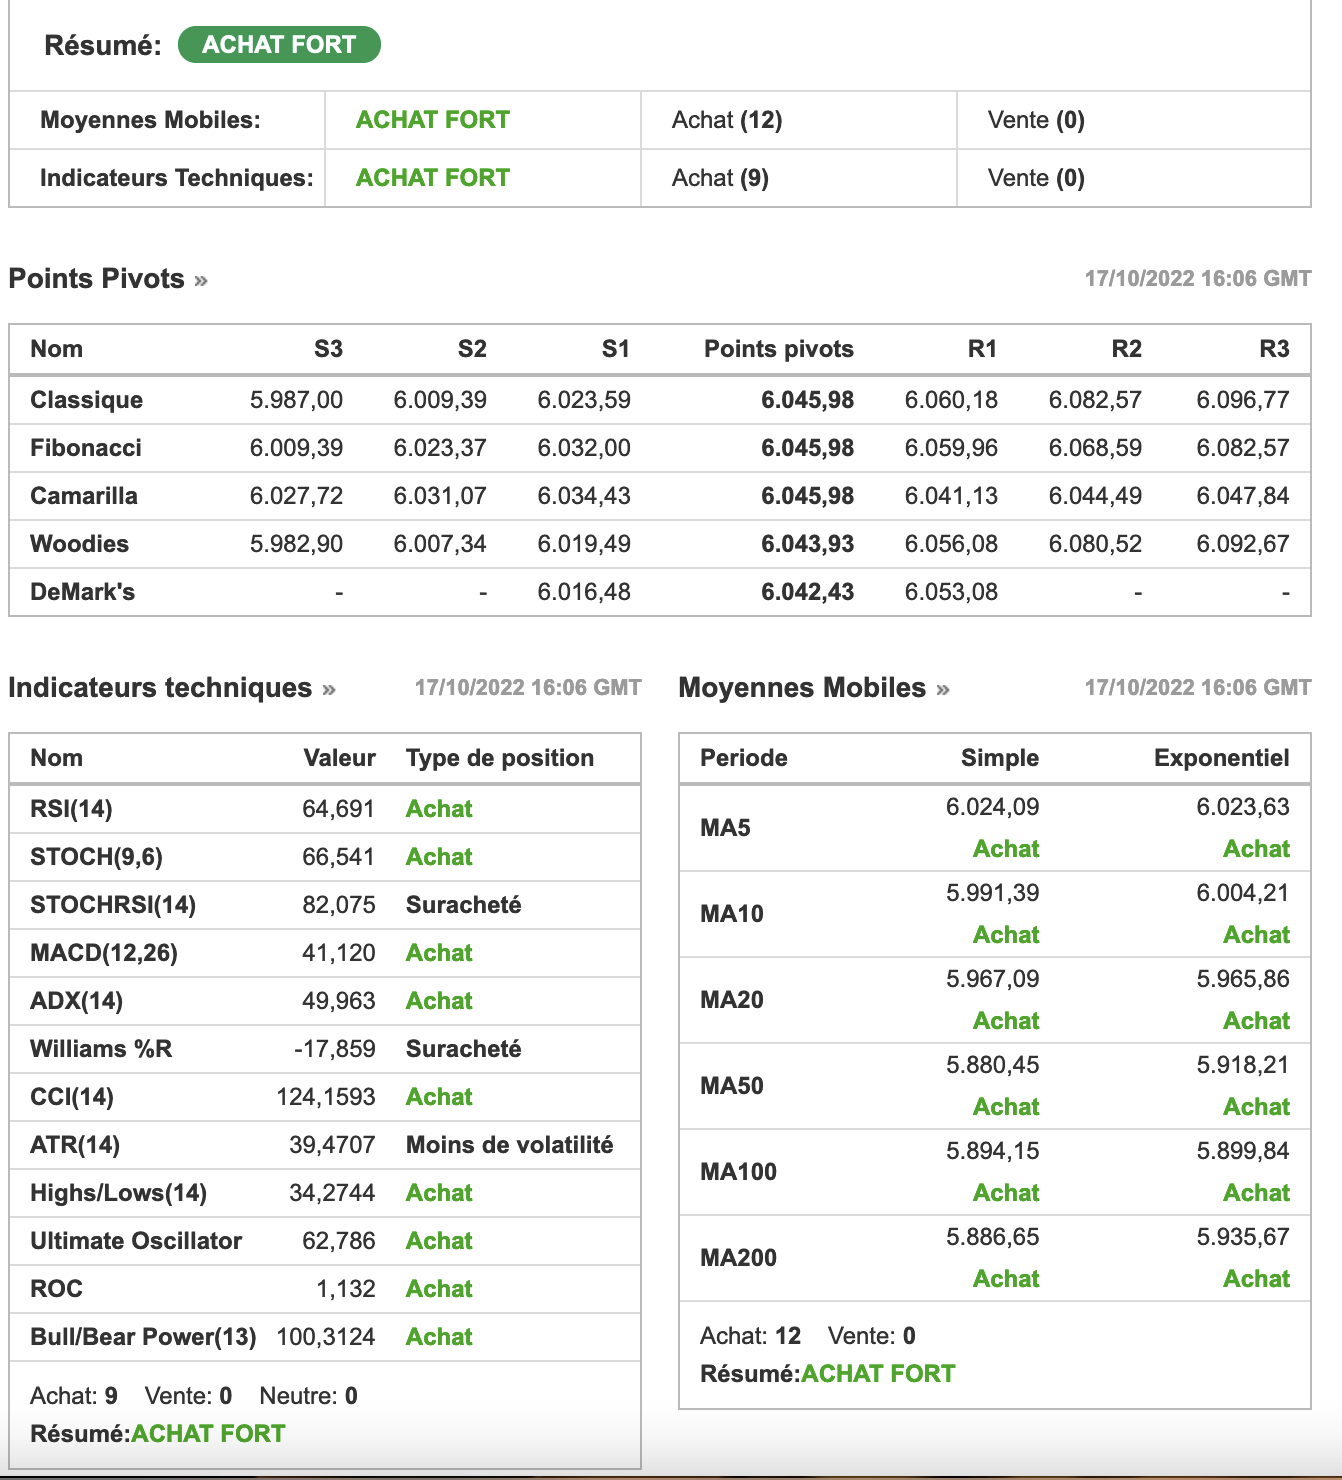Click the Exponentiel column header
1342x1480 pixels.
[x=1221, y=758]
